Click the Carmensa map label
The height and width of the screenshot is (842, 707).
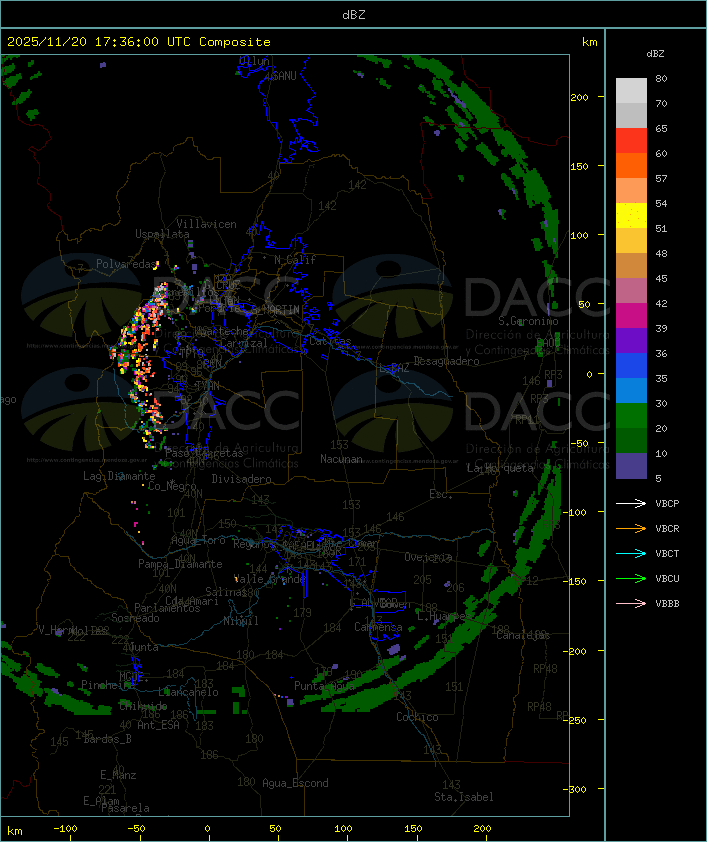point(378,627)
